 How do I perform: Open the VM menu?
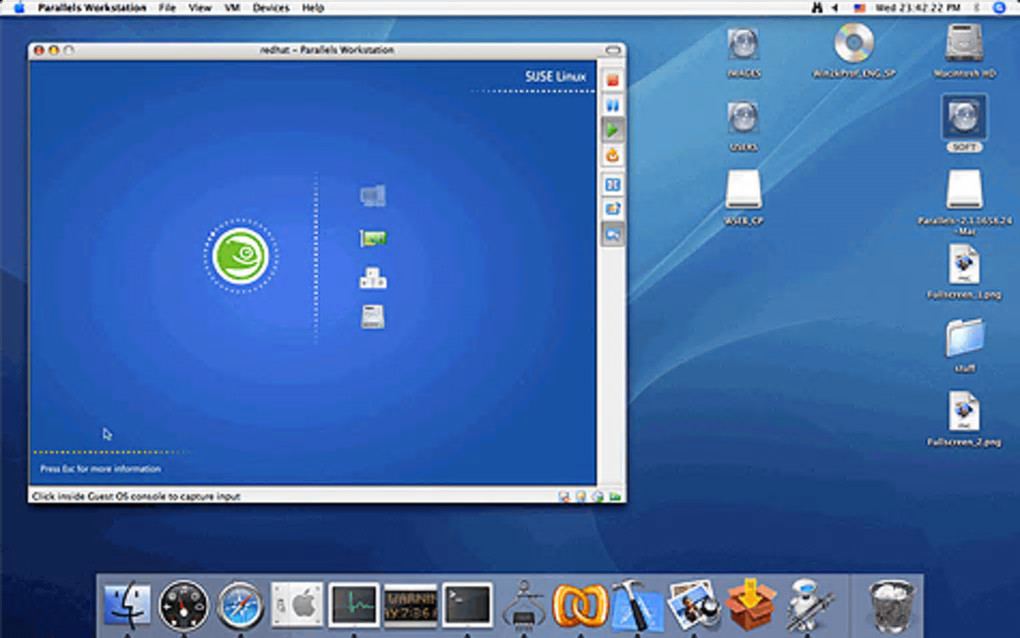(232, 8)
